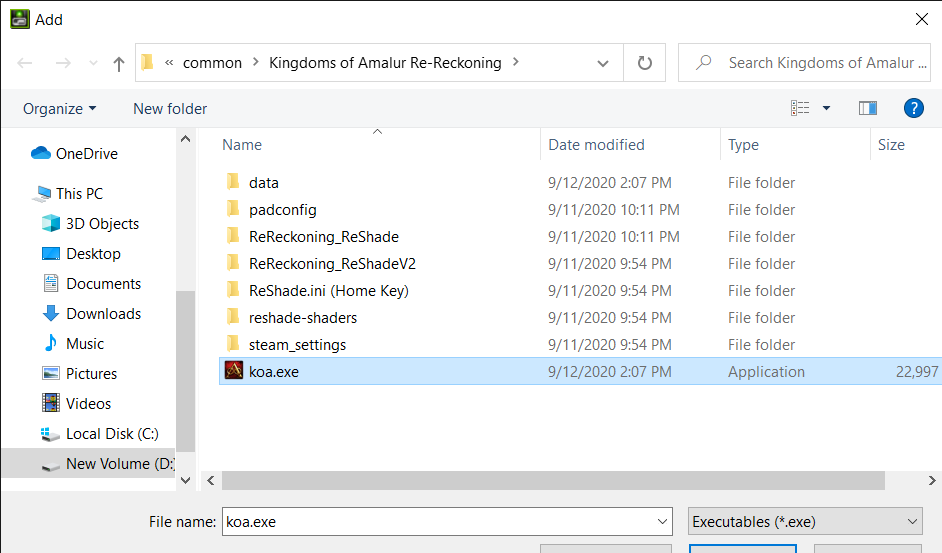This screenshot has height=553, width=942.
Task: Click the 'padconfig' folder name
Action: pos(282,210)
